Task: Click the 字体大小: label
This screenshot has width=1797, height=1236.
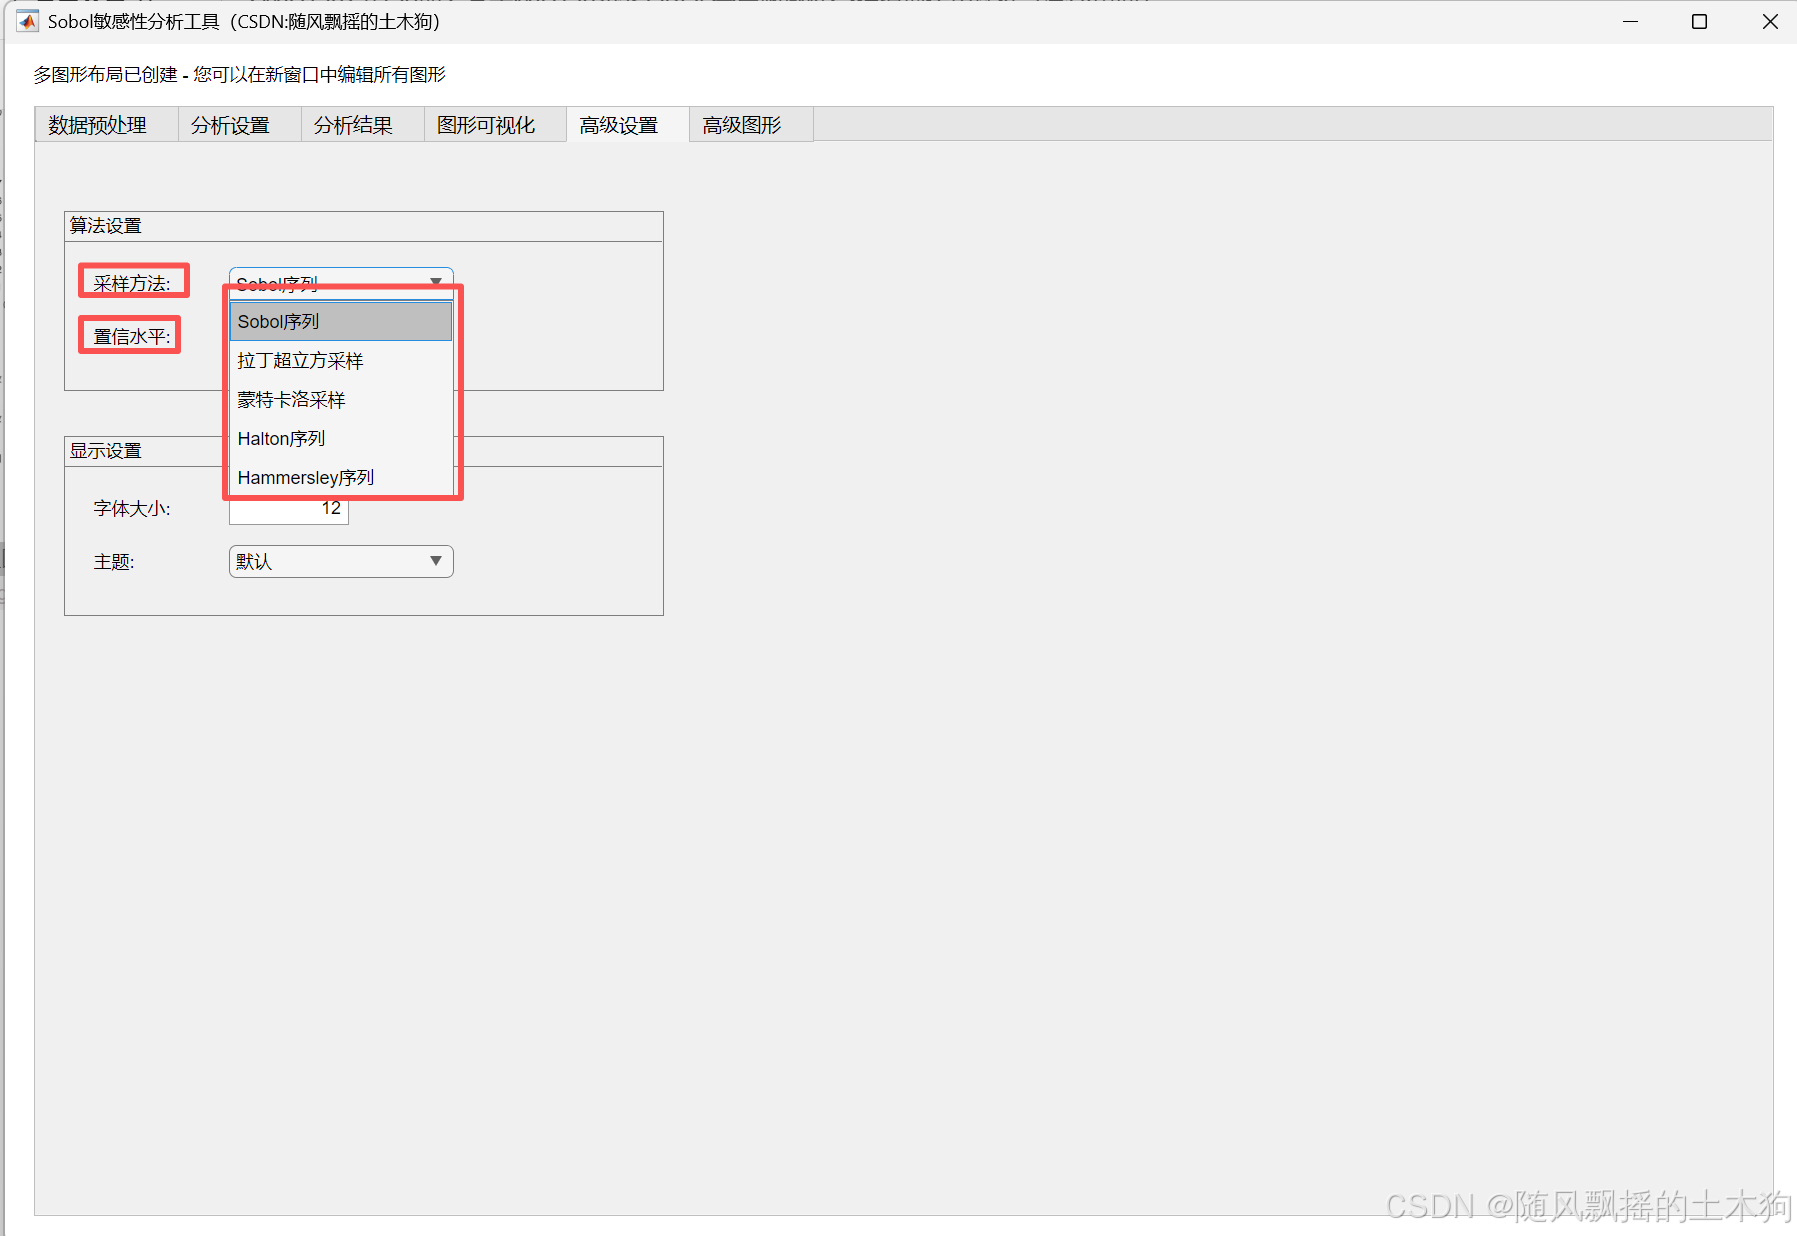Action: (x=132, y=509)
